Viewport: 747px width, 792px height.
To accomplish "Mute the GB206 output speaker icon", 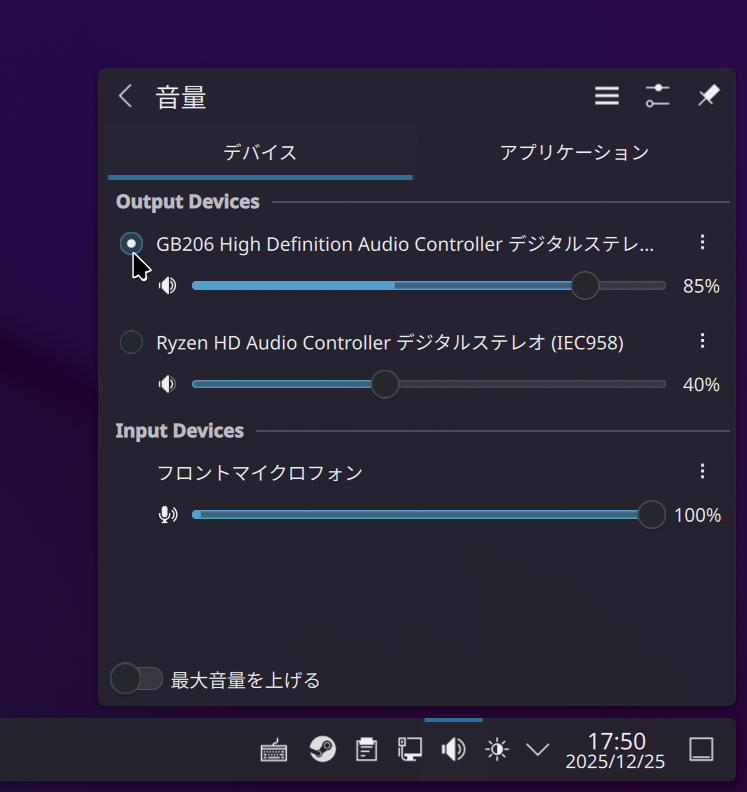I will 168,286.
